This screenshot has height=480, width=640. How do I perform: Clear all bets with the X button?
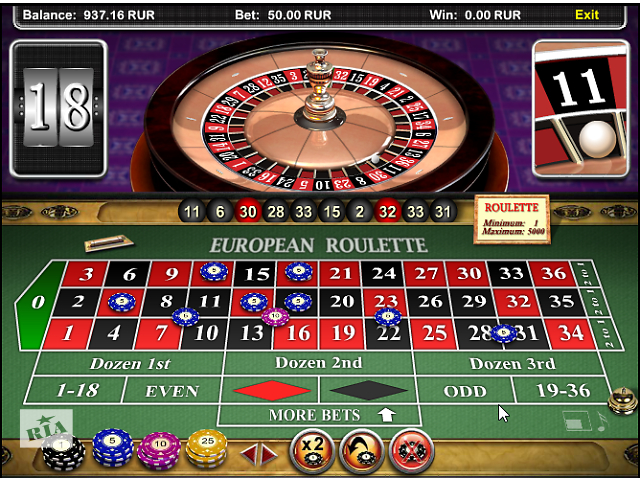(411, 451)
